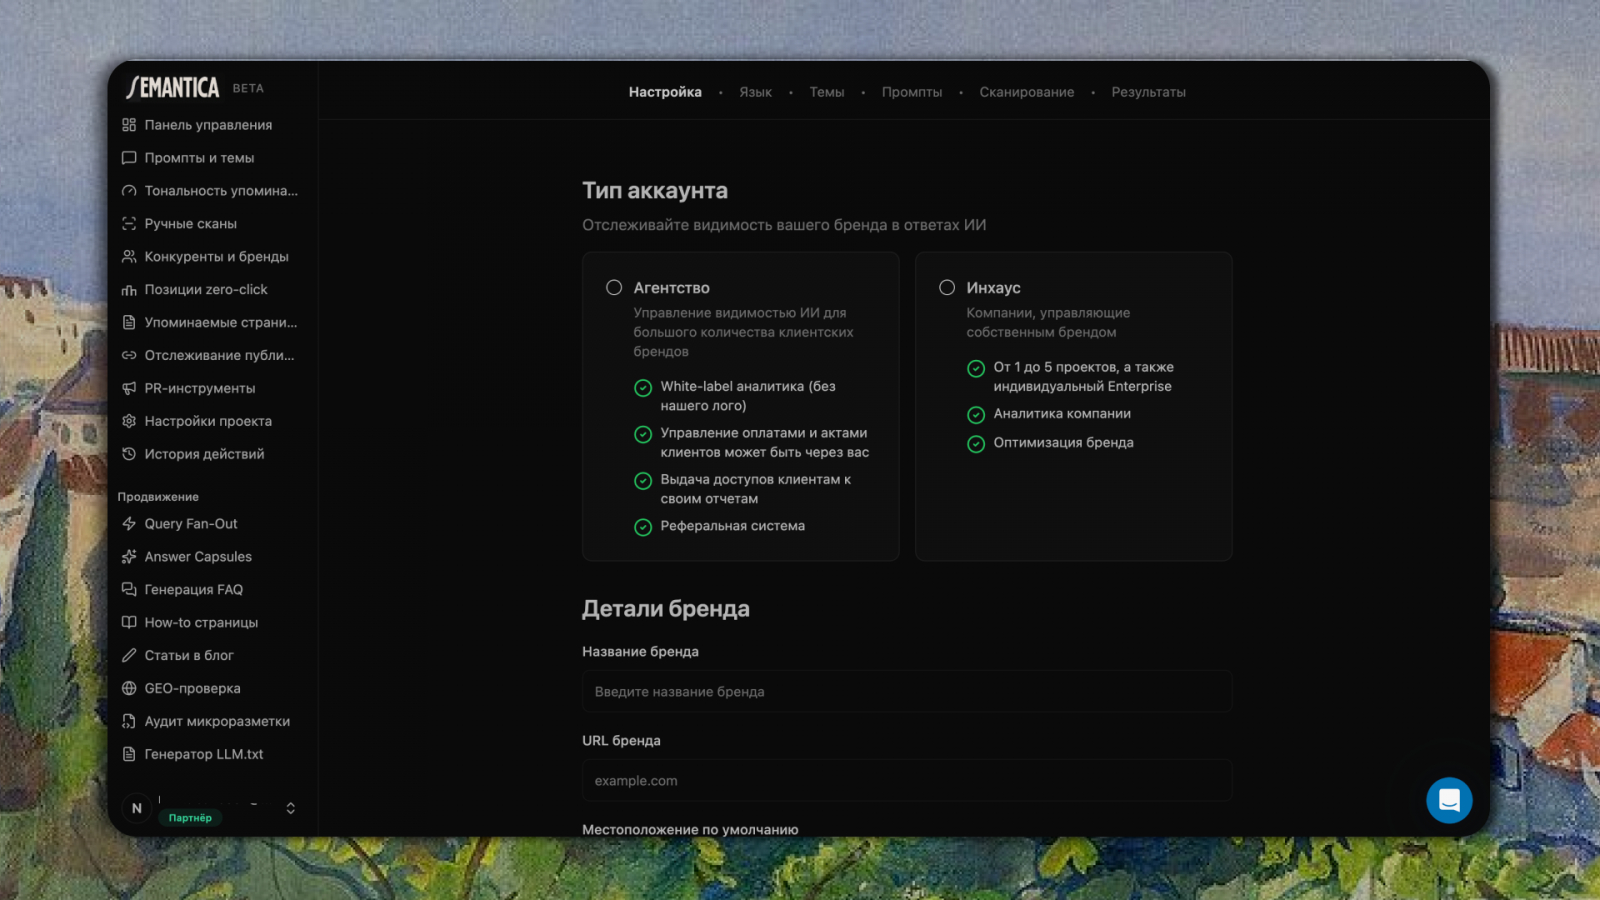Image resolution: width=1600 pixels, height=900 pixels.
Task: Open Промпты и темы chat icon
Action: click(129, 158)
